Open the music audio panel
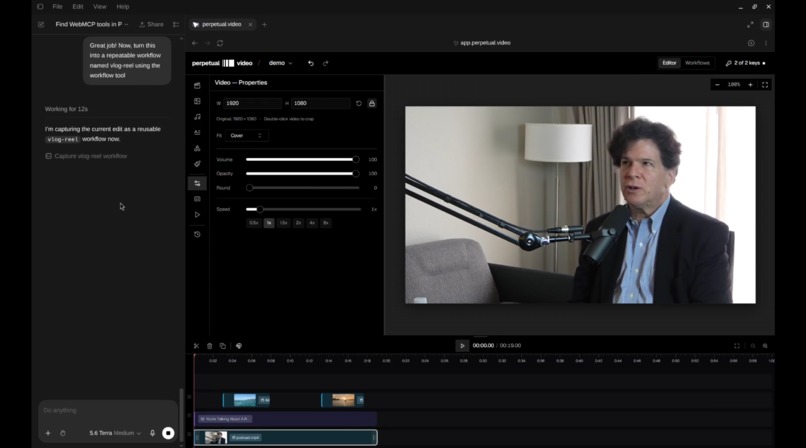The height and width of the screenshot is (448, 806). 197,117
